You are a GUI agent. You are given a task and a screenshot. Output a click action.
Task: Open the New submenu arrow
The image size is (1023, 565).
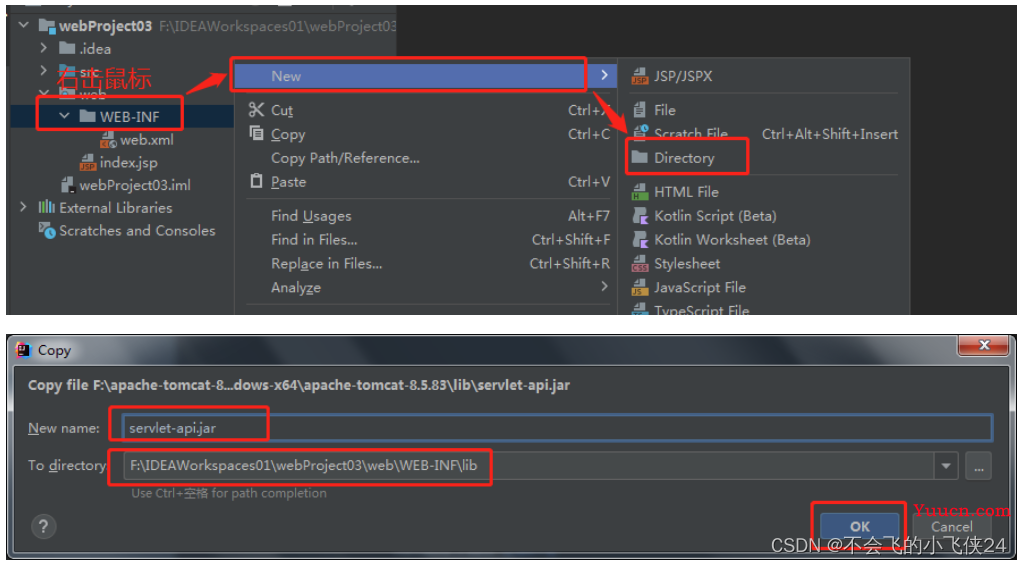[604, 76]
